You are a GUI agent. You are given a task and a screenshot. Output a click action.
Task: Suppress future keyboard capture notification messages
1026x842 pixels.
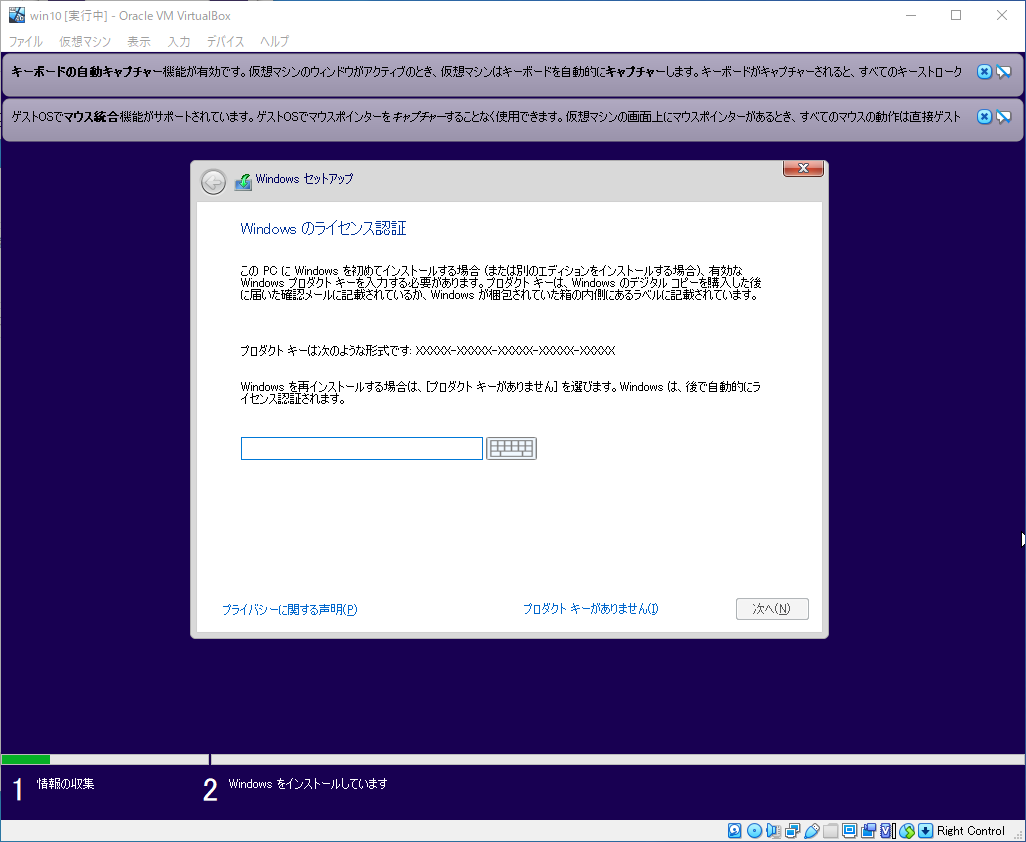coord(1004,71)
